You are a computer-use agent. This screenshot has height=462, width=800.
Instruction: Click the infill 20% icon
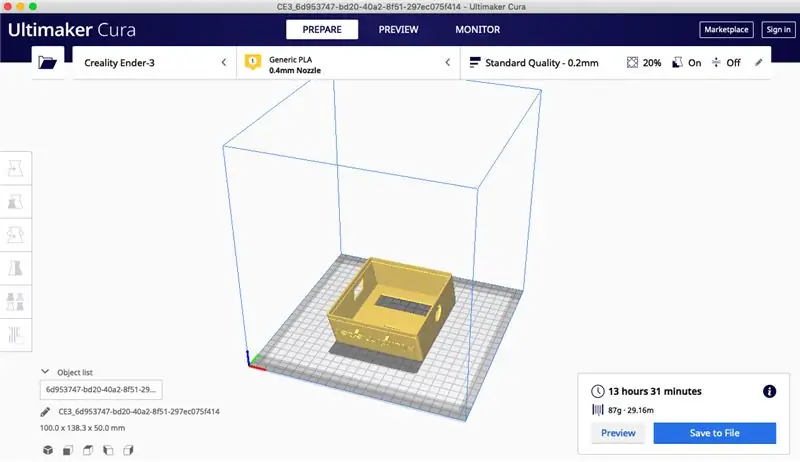(x=632, y=62)
